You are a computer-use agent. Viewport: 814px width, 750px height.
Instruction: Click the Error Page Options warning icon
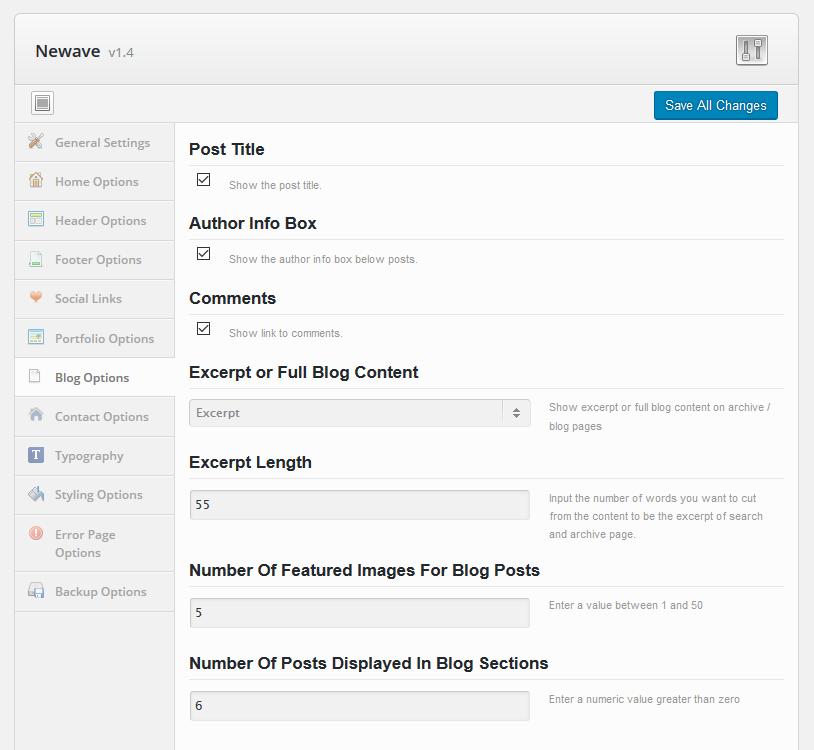(36, 533)
